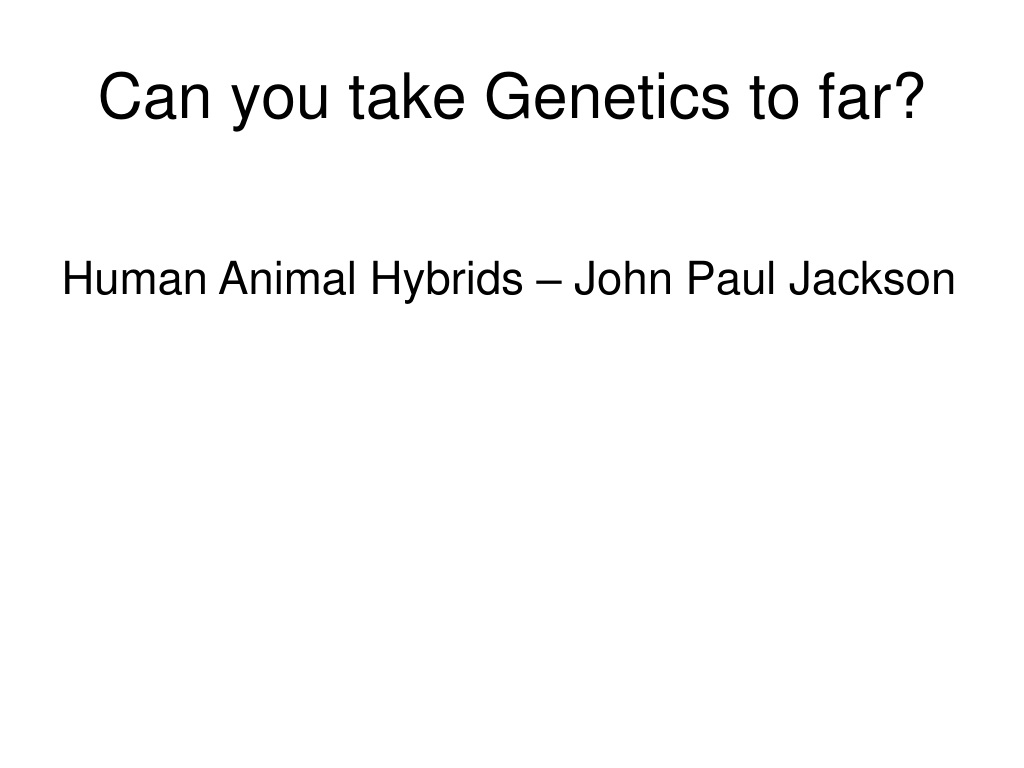Click the dash between Hybrids and John
The height and width of the screenshot is (768, 1024).
548,283
